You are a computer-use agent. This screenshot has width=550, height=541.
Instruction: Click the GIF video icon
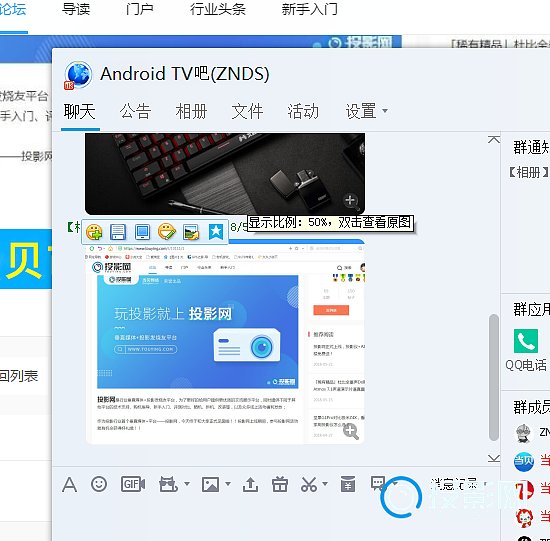point(133,485)
